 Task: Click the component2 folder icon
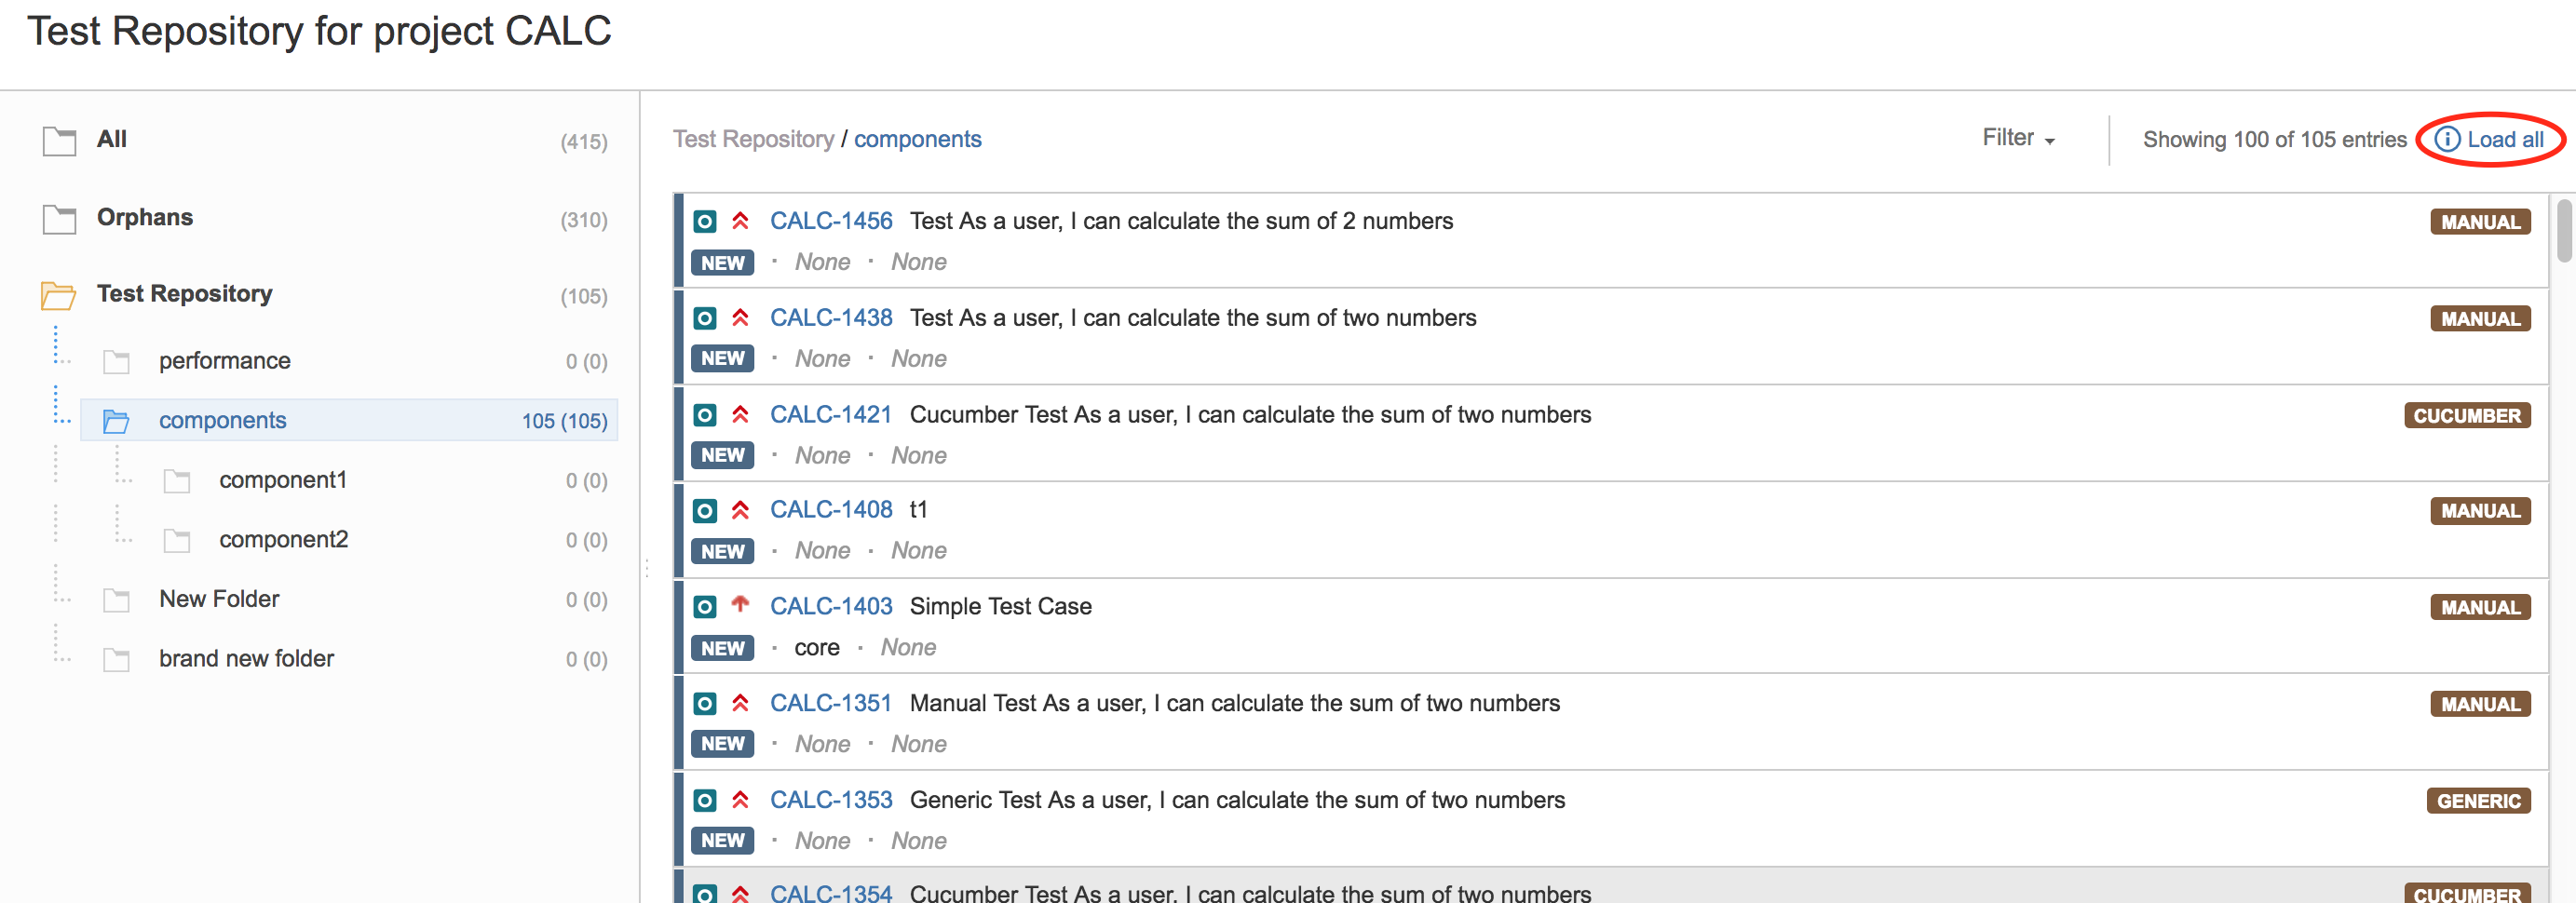click(x=177, y=540)
